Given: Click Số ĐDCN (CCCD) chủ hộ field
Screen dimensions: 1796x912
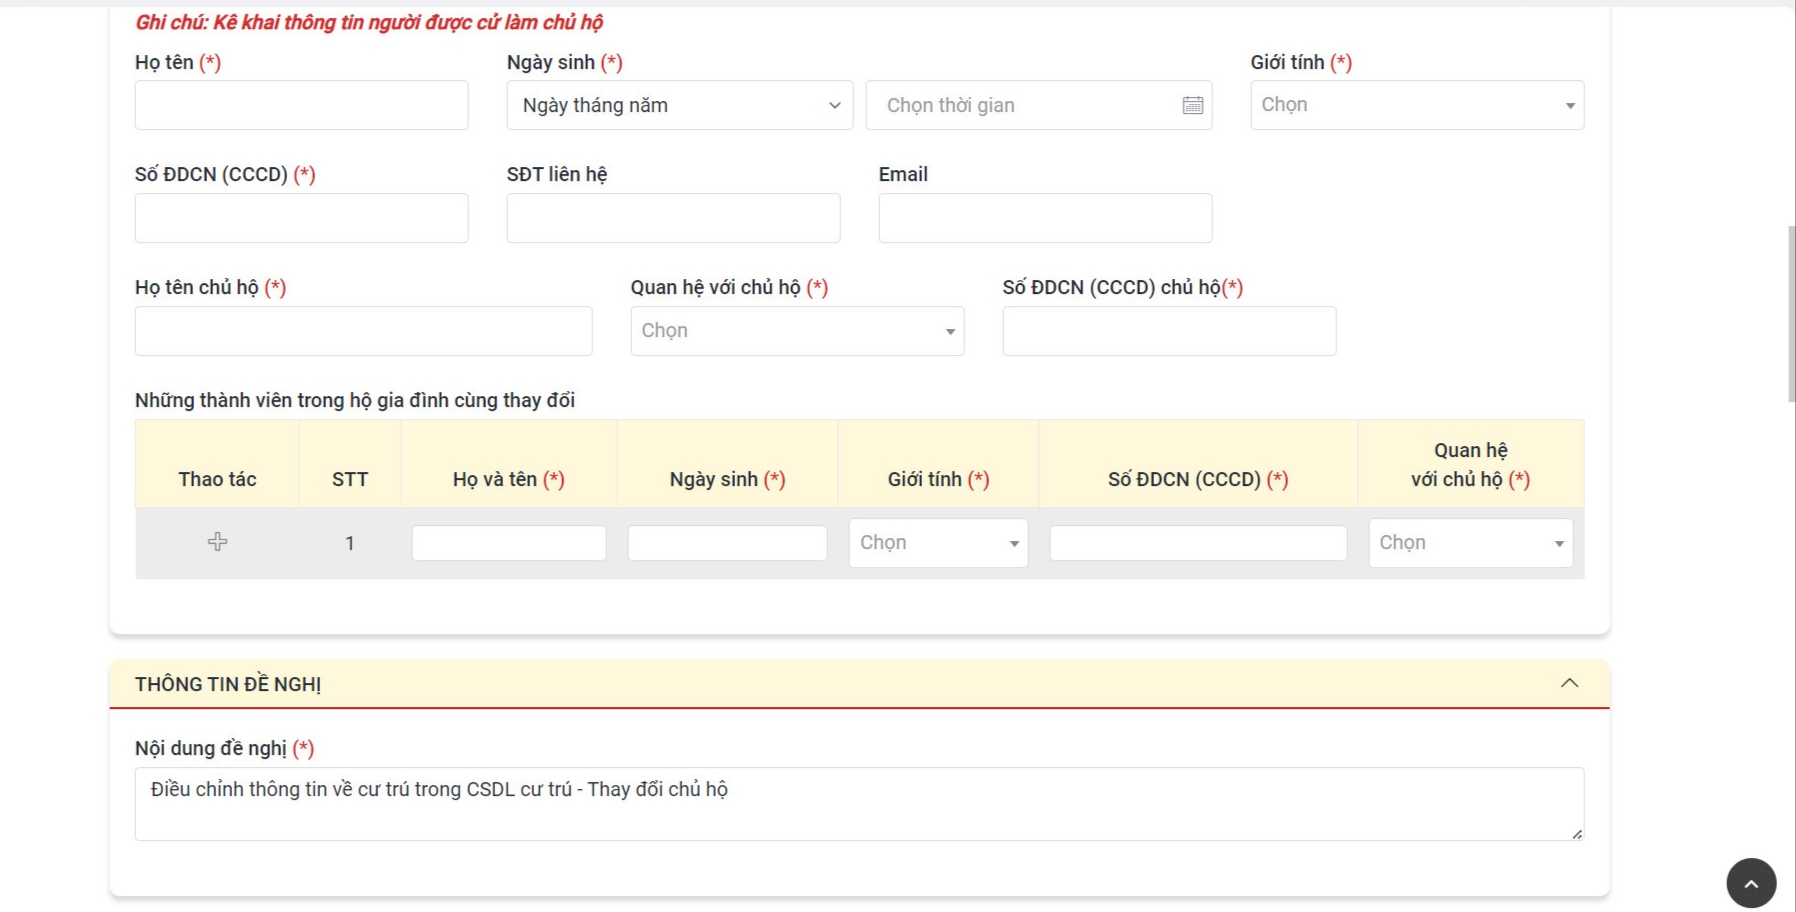Looking at the screenshot, I should pyautogui.click(x=1168, y=331).
